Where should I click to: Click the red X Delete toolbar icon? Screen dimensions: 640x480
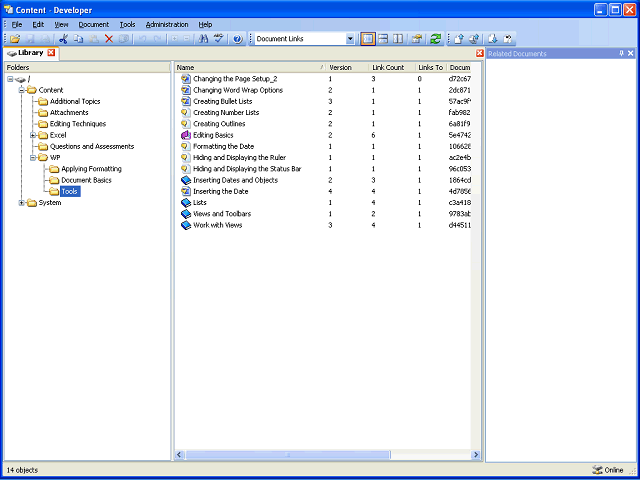109,39
